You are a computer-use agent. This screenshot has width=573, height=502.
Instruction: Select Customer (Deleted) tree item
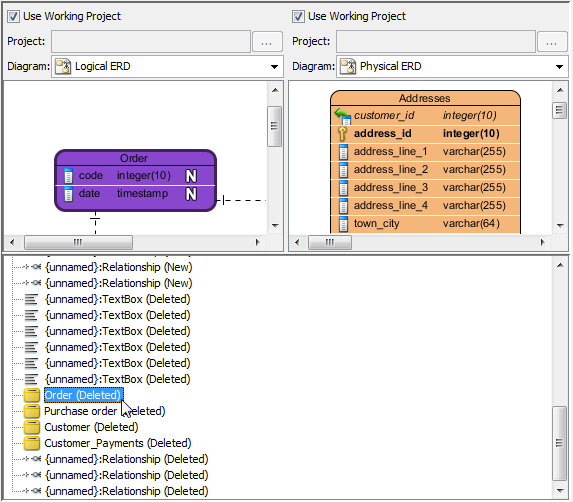coord(91,427)
